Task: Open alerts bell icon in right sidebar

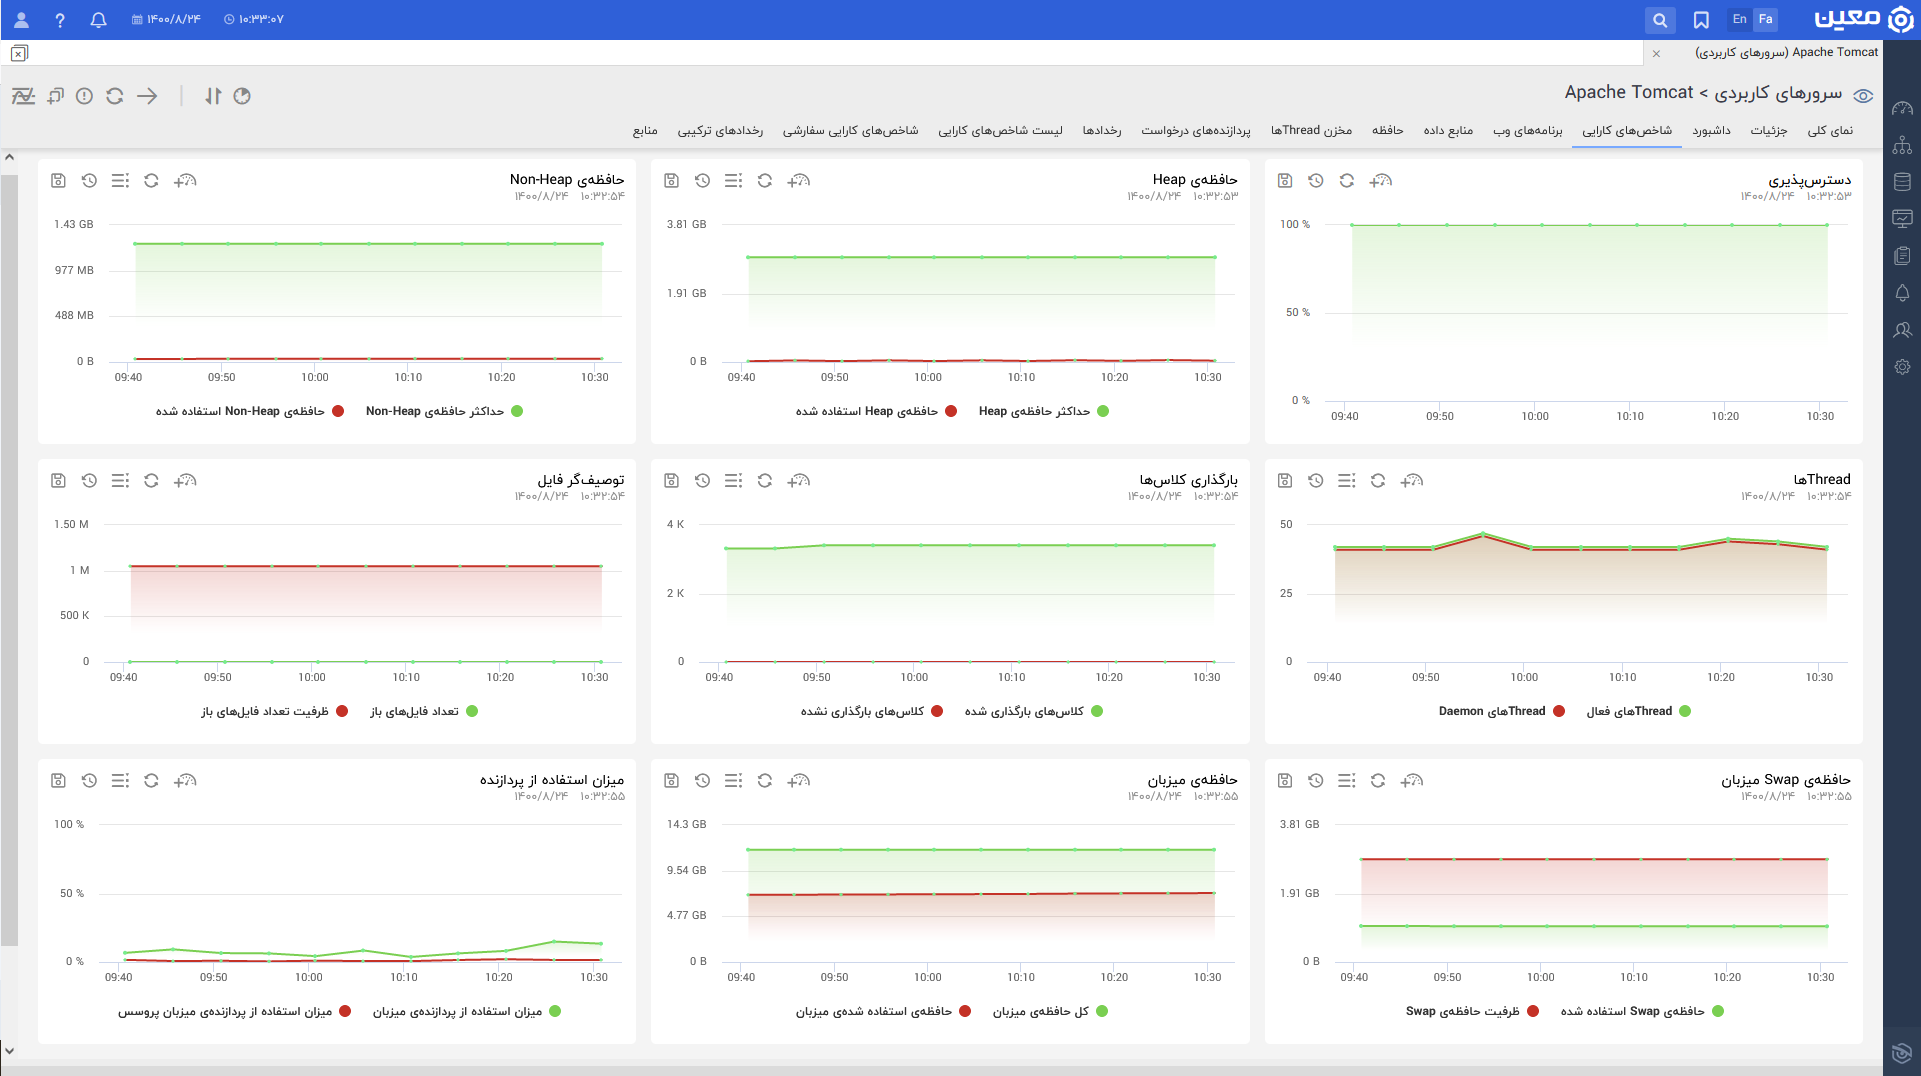Action: click(1902, 293)
